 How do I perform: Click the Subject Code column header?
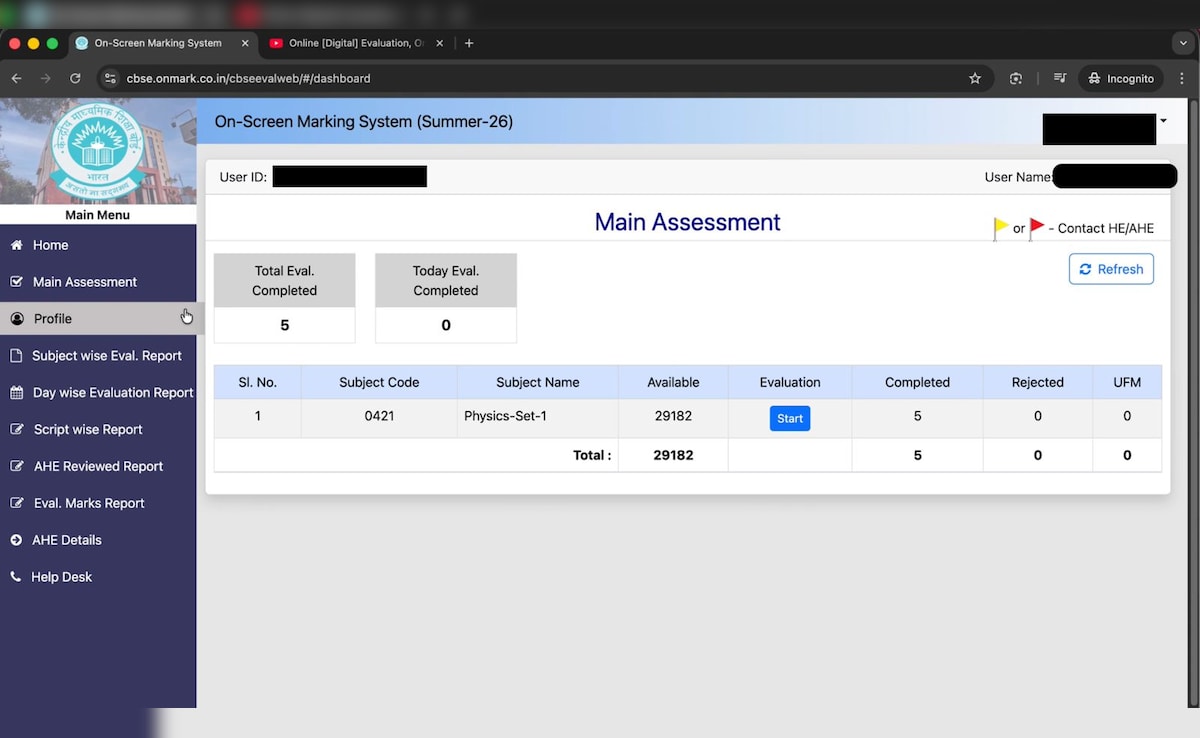coord(379,382)
